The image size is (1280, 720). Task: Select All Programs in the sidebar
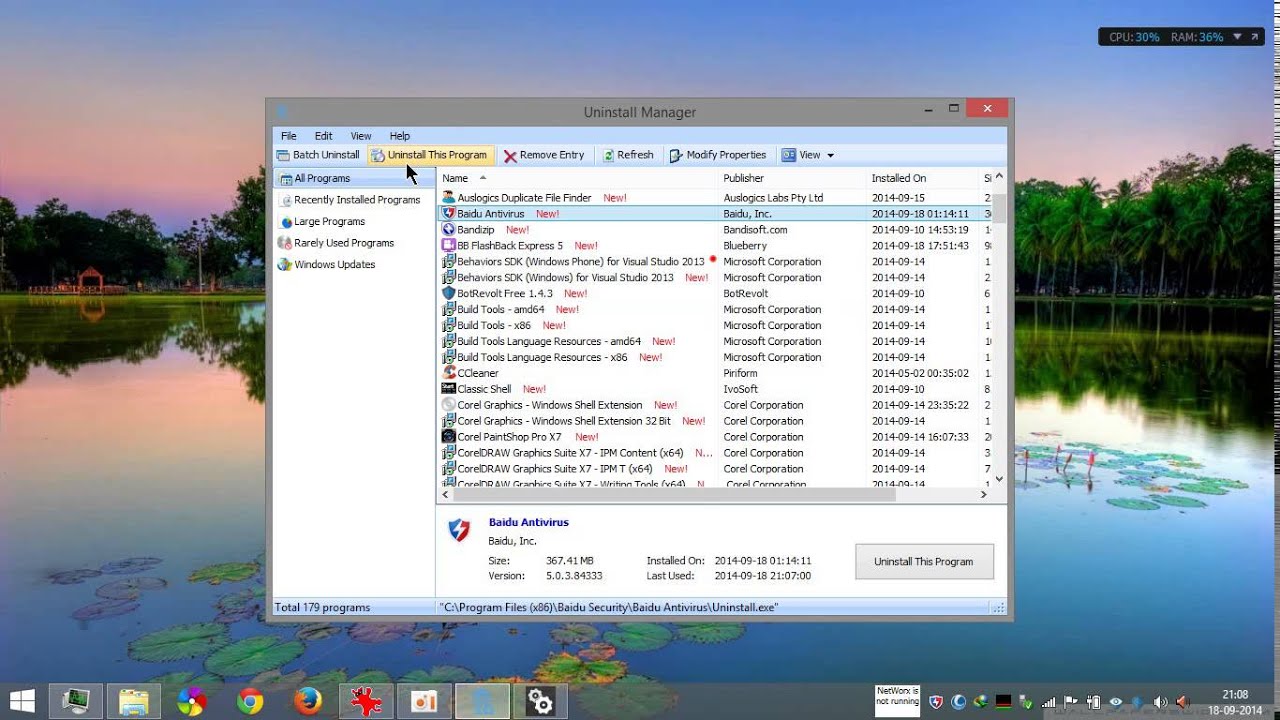(354, 178)
